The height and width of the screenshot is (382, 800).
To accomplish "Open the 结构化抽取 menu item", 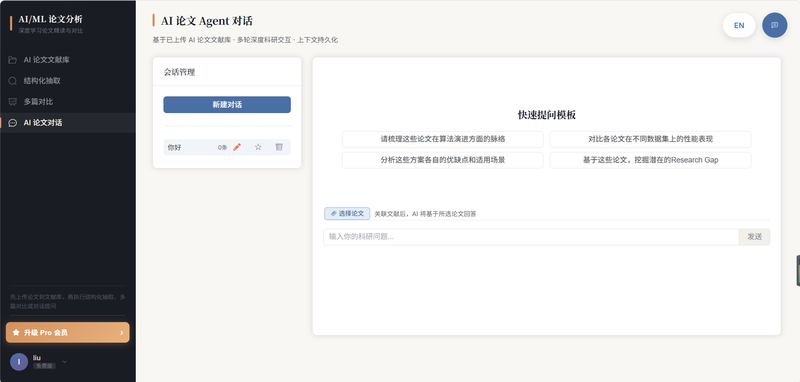I will tap(68, 81).
